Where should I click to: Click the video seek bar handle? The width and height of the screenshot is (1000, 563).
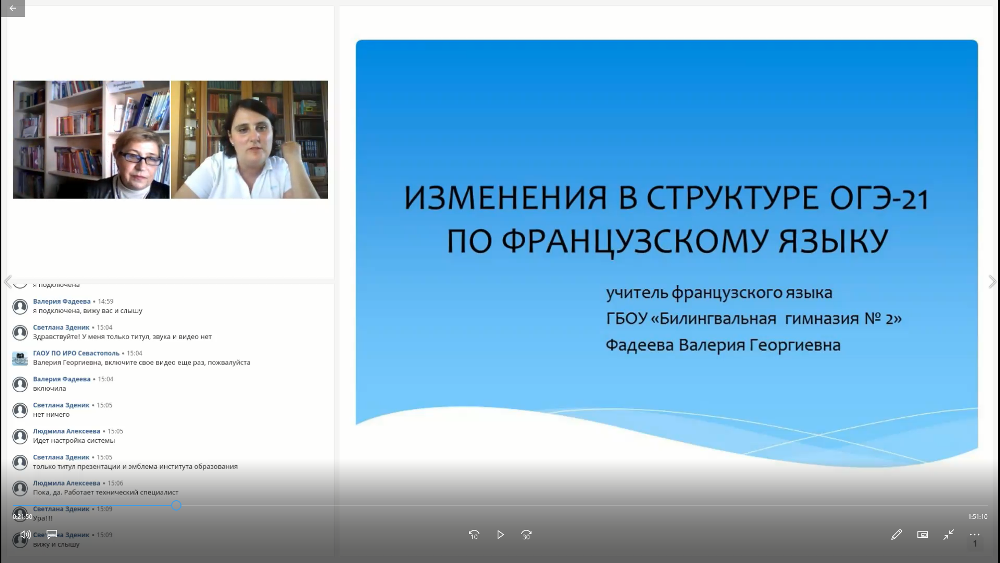coord(176,505)
